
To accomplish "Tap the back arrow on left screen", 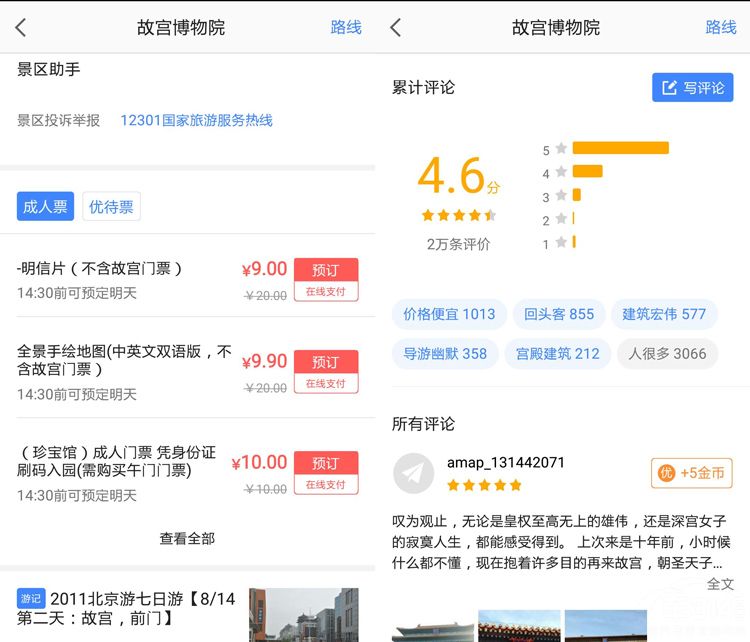I will pos(21,28).
